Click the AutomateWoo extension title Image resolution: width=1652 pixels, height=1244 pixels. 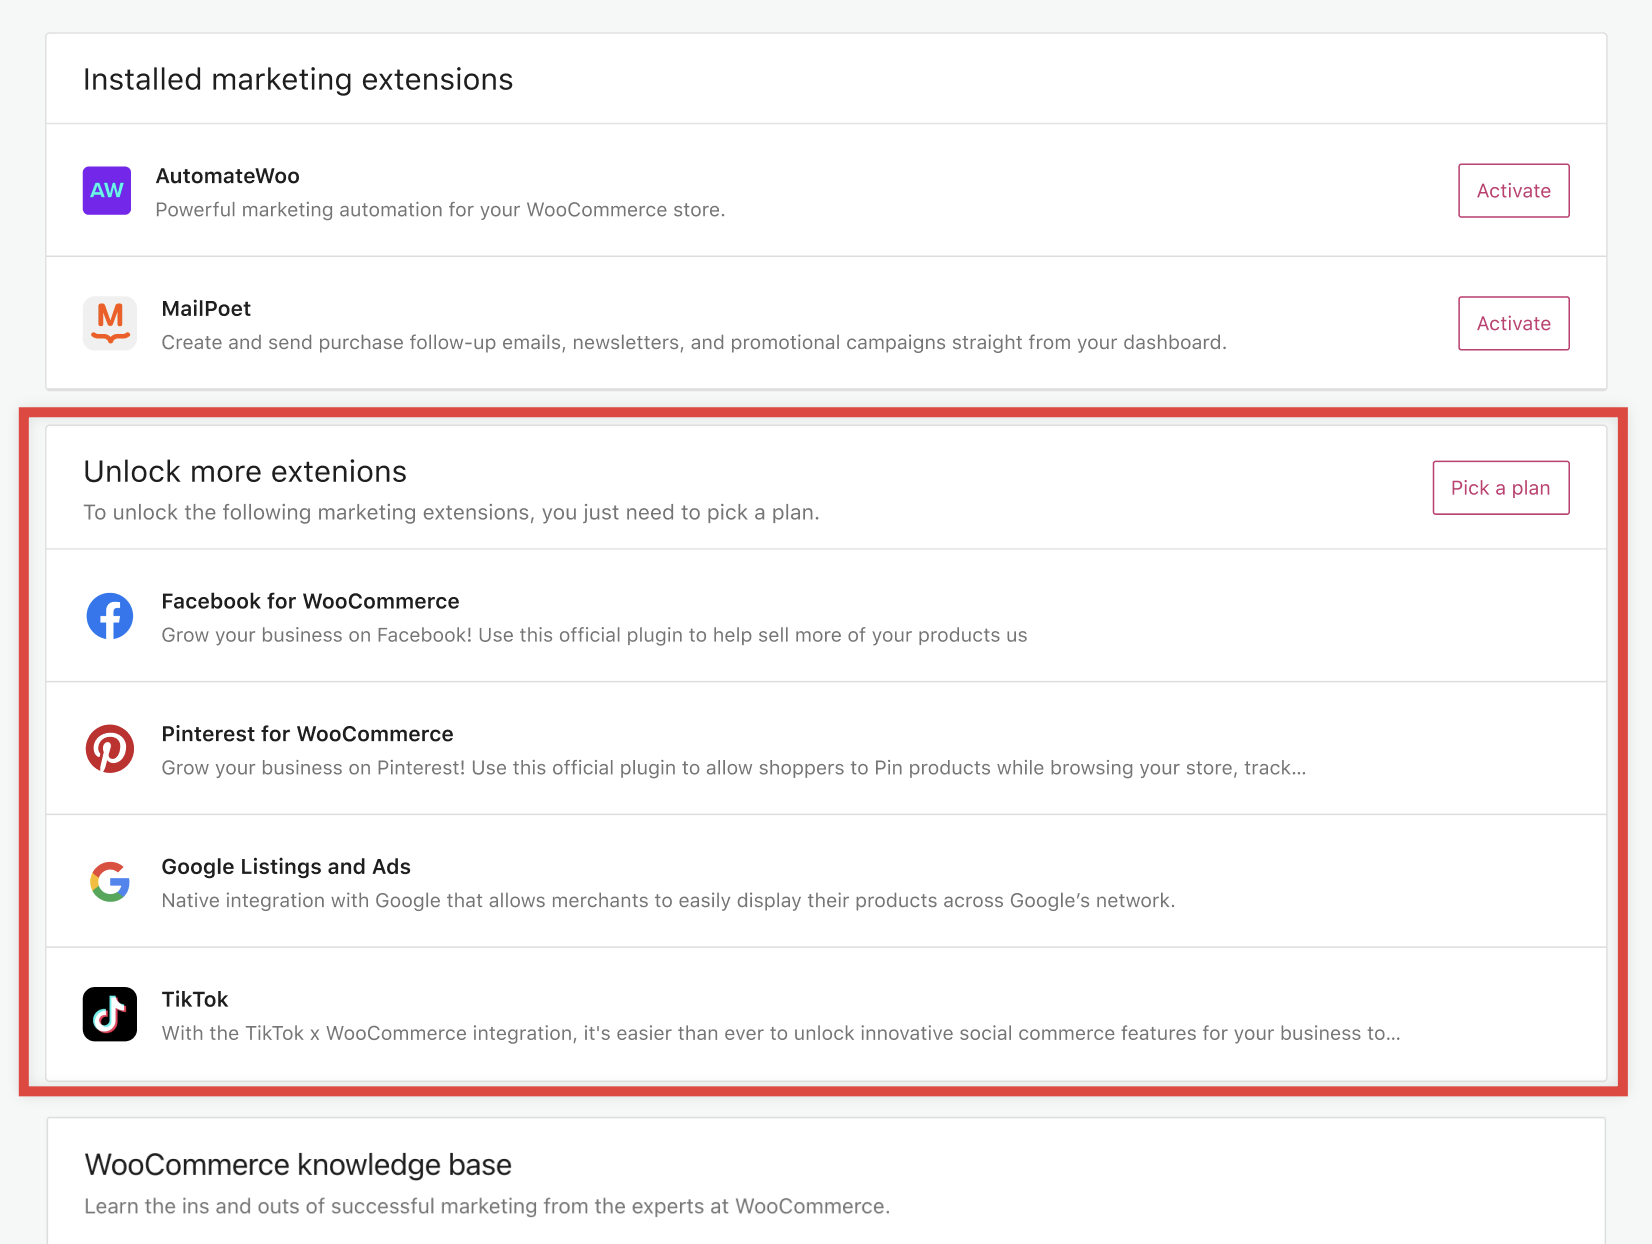click(228, 175)
